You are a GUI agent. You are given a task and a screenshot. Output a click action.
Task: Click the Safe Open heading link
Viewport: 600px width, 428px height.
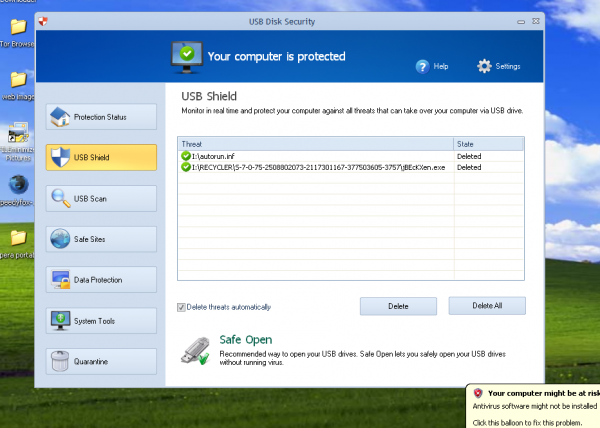click(246, 340)
